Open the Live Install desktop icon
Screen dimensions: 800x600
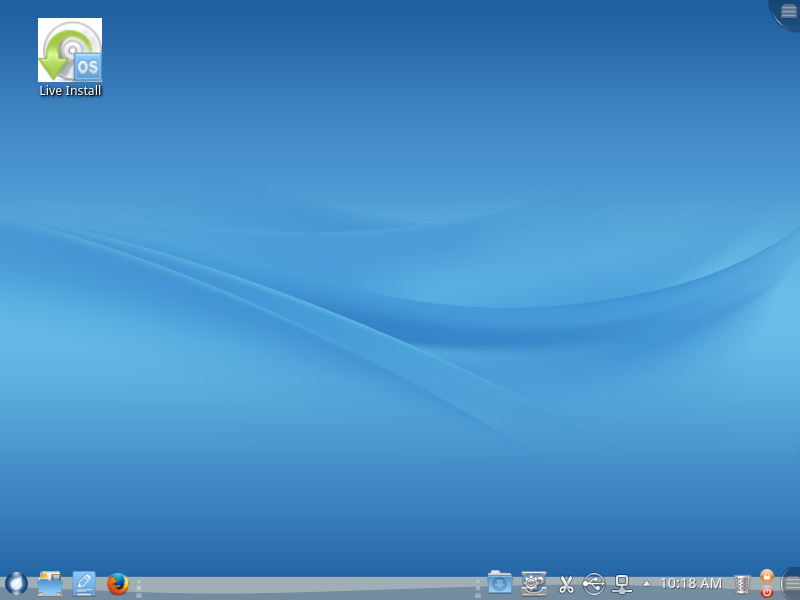point(70,50)
